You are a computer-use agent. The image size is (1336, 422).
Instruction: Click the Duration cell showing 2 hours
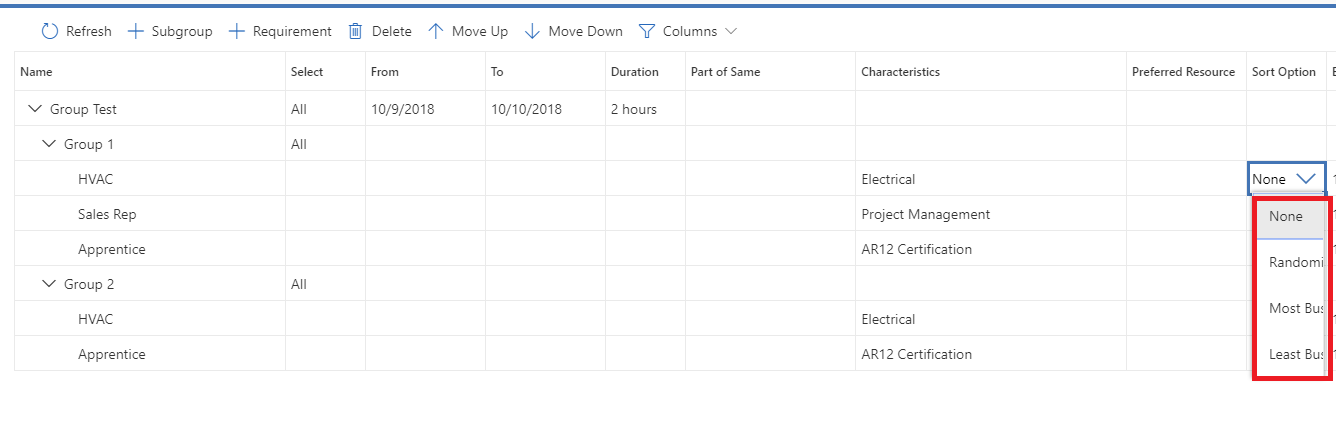pyautogui.click(x=633, y=109)
